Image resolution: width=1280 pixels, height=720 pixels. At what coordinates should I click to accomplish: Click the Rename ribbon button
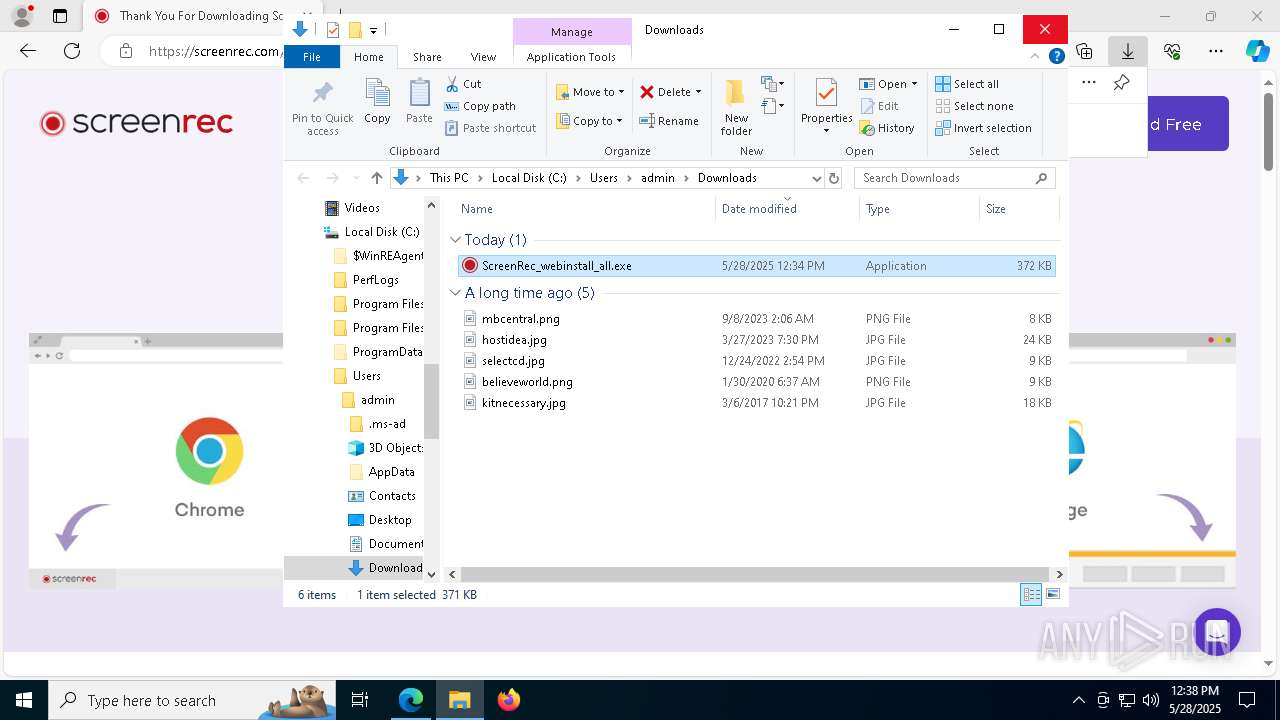pos(669,121)
